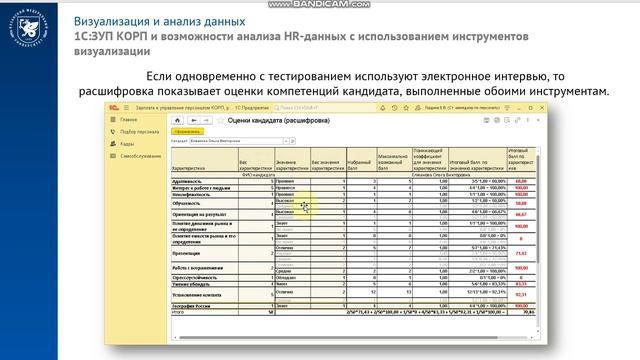Select the Стрессоустойчивость cell

tap(204, 278)
